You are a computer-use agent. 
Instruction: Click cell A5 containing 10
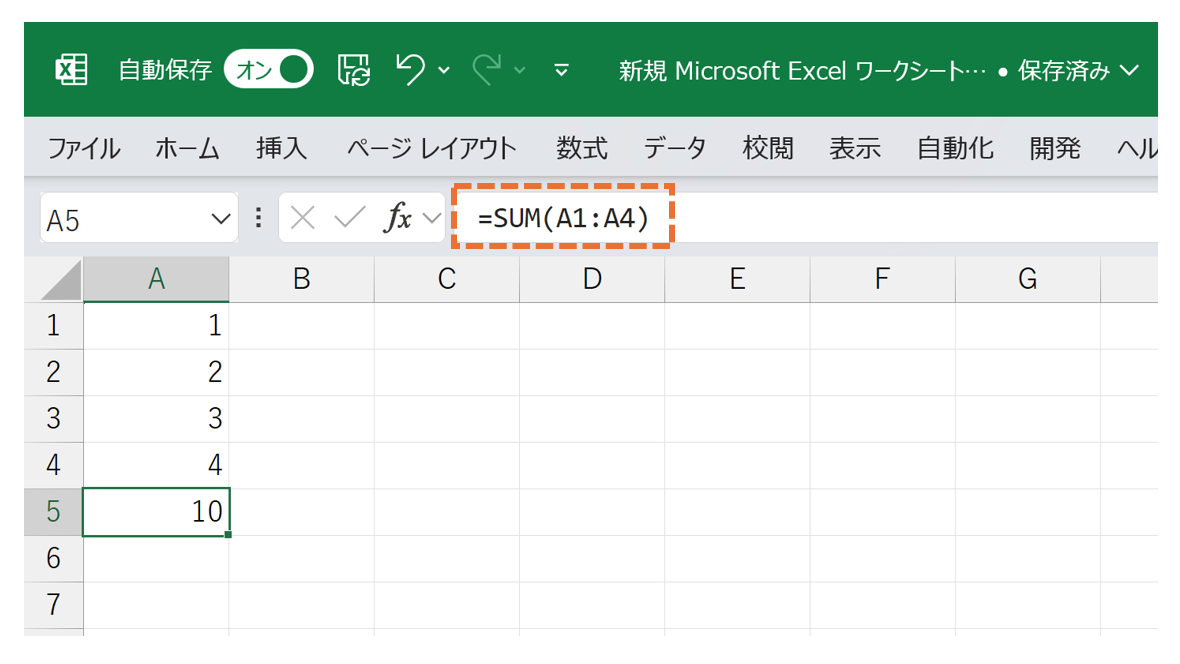pyautogui.click(x=156, y=512)
